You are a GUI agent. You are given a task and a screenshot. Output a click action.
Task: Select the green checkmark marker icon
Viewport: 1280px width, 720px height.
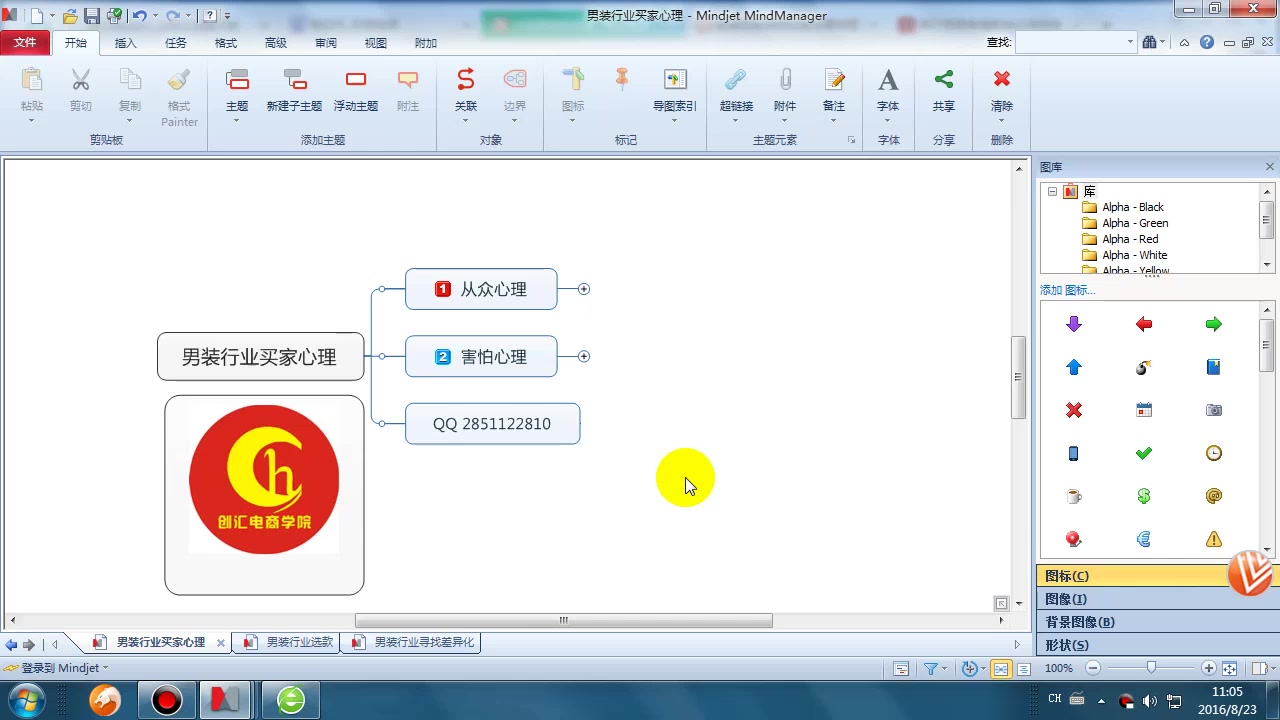[x=1144, y=453]
